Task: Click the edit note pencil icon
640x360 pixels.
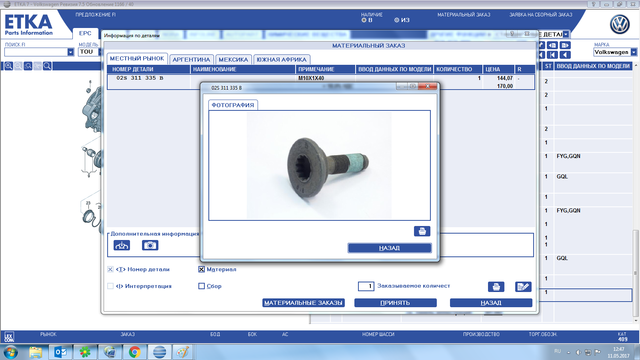Action: (x=523, y=287)
